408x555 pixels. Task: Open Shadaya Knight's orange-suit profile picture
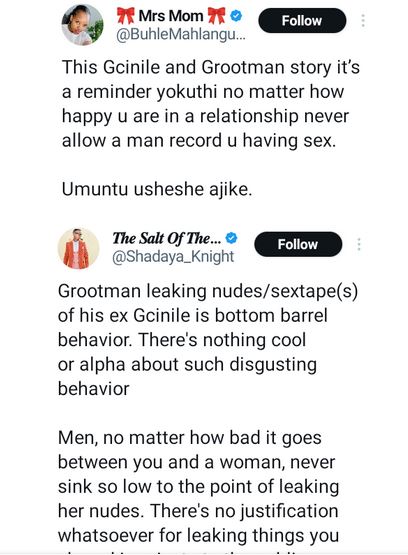coord(79,249)
